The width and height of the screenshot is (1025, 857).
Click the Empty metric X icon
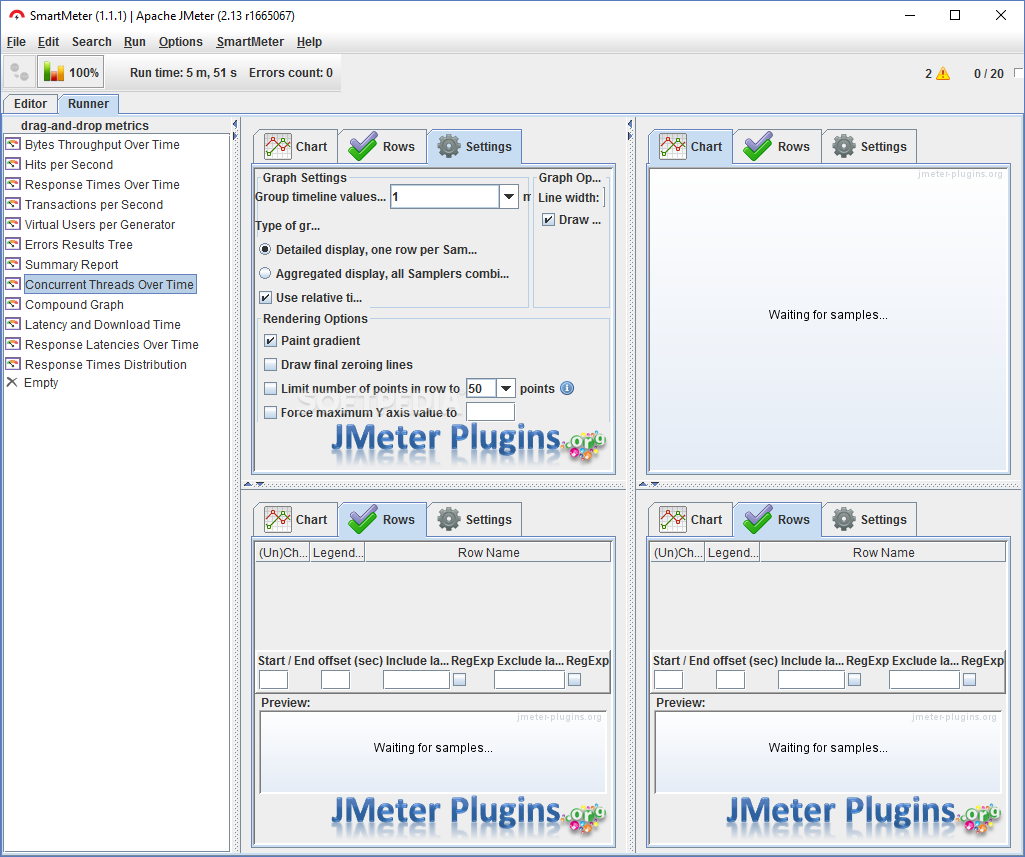(12, 382)
